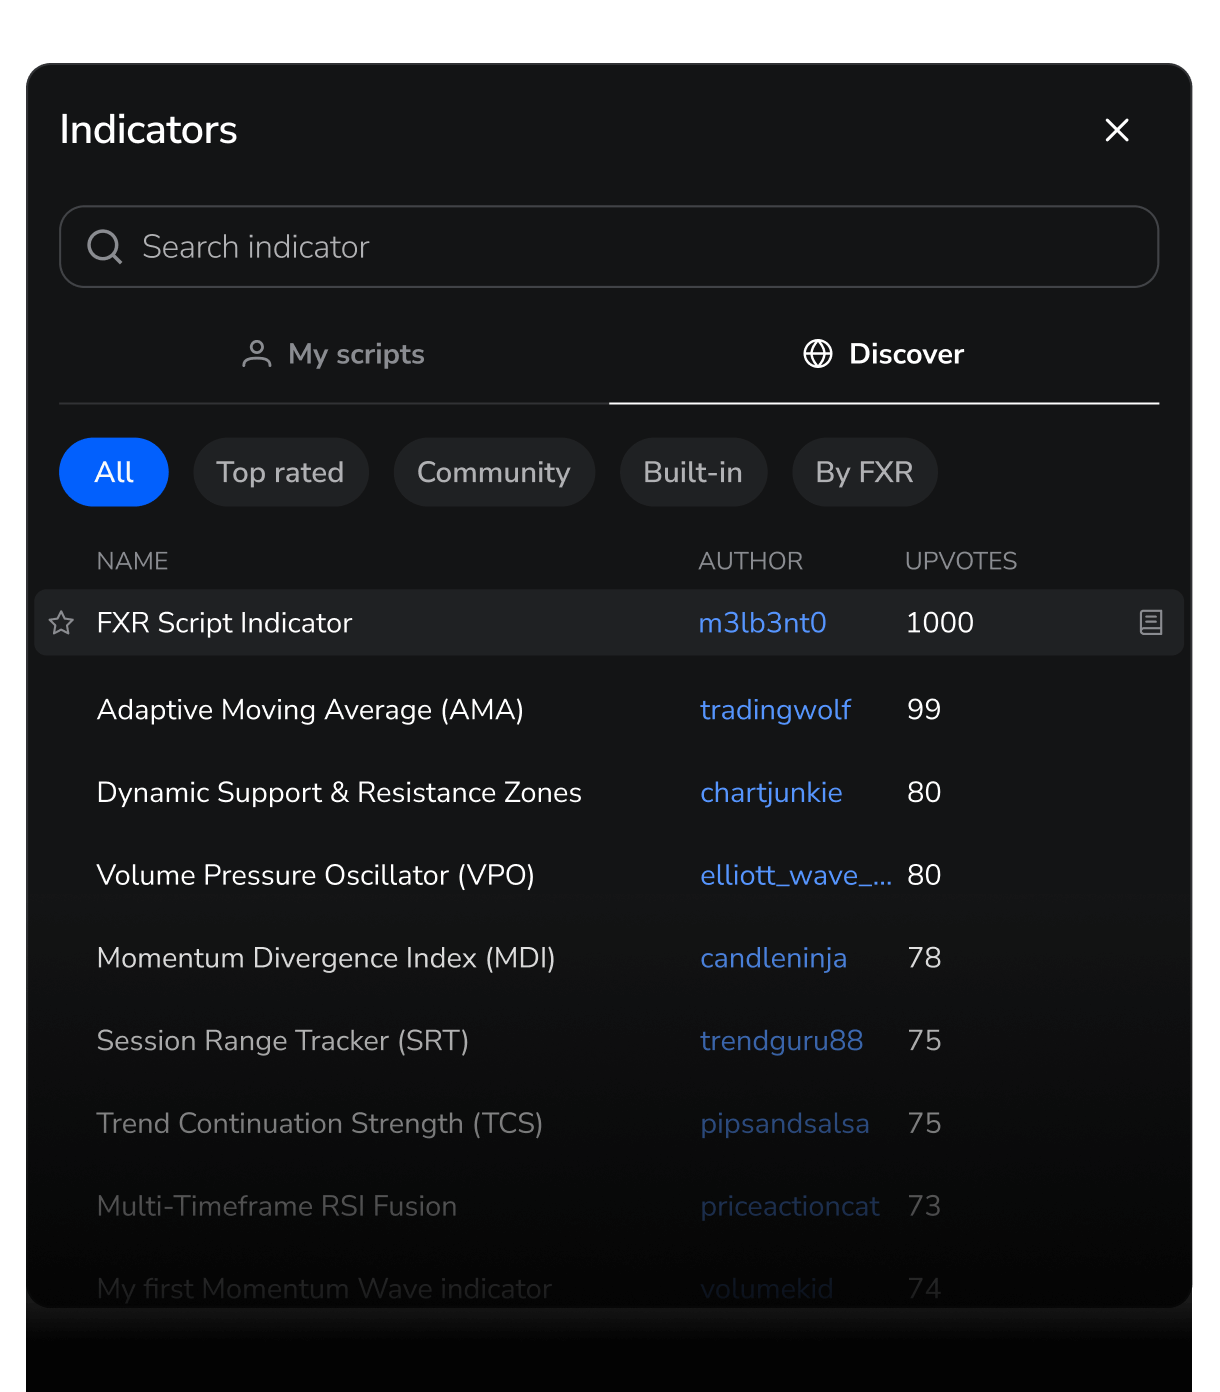
Task: Filter by Built-in indicators
Action: point(693,472)
